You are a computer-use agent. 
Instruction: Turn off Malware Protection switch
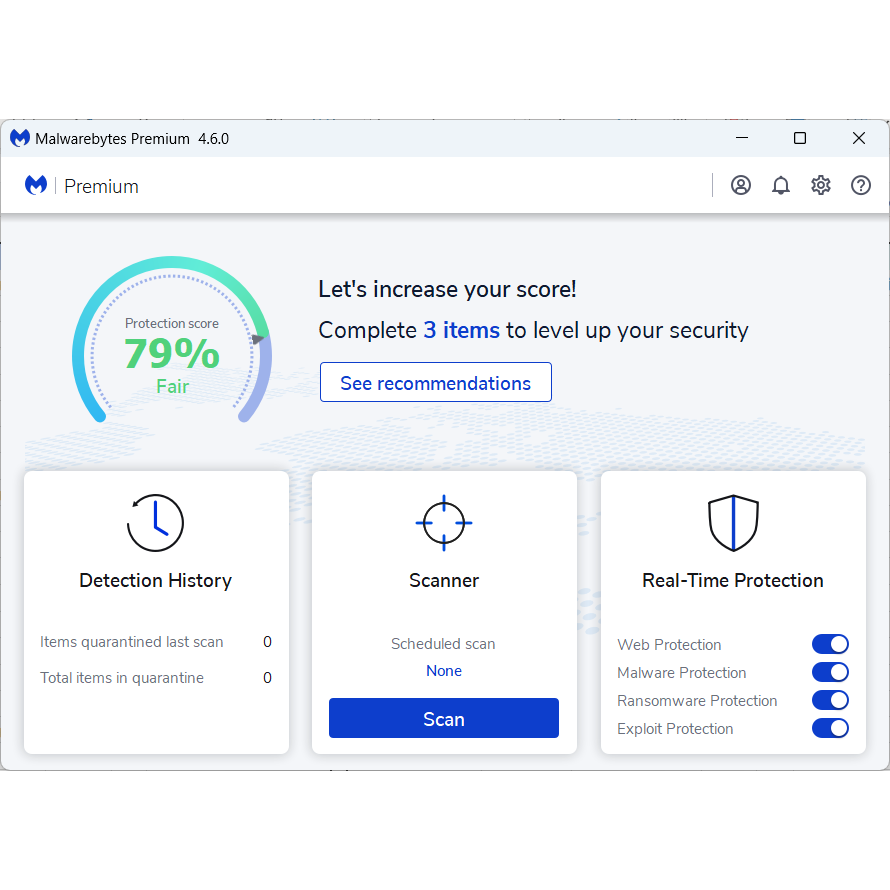click(830, 672)
